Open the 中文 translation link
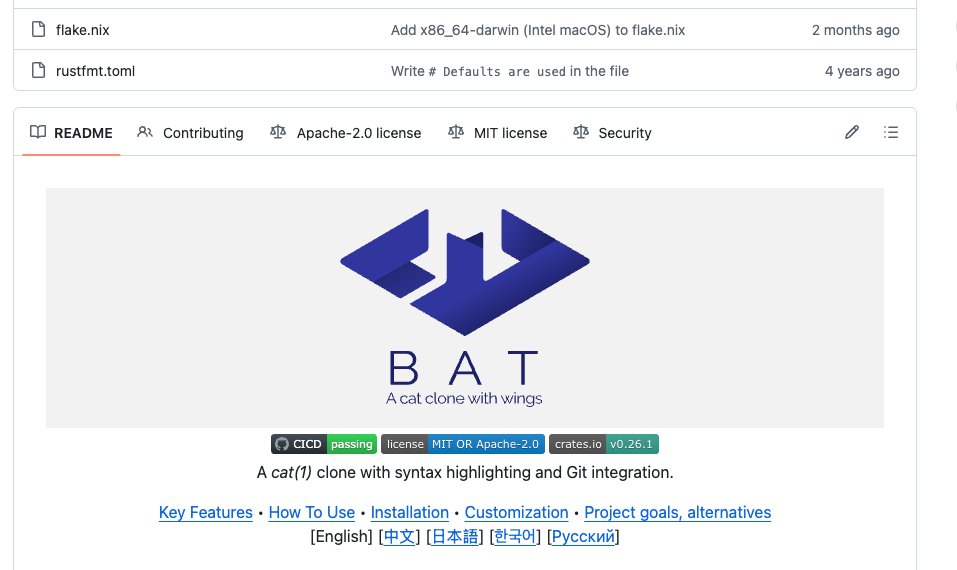This screenshot has width=957, height=570. pyautogui.click(x=399, y=536)
